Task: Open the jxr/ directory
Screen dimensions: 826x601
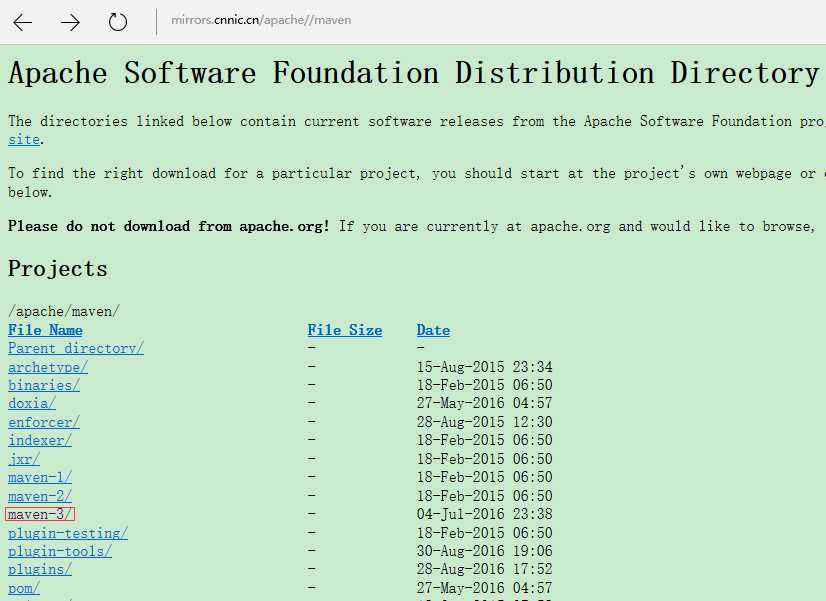Action: pos(24,459)
